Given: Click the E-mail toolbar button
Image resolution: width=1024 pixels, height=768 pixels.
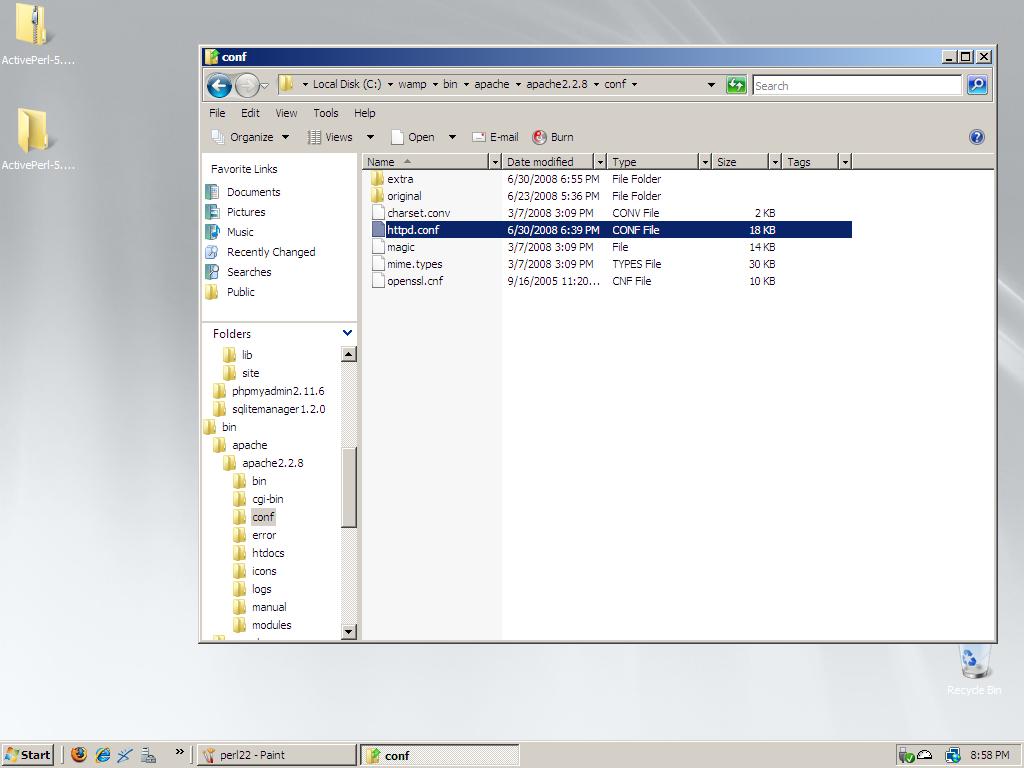Looking at the screenshot, I should tap(495, 137).
